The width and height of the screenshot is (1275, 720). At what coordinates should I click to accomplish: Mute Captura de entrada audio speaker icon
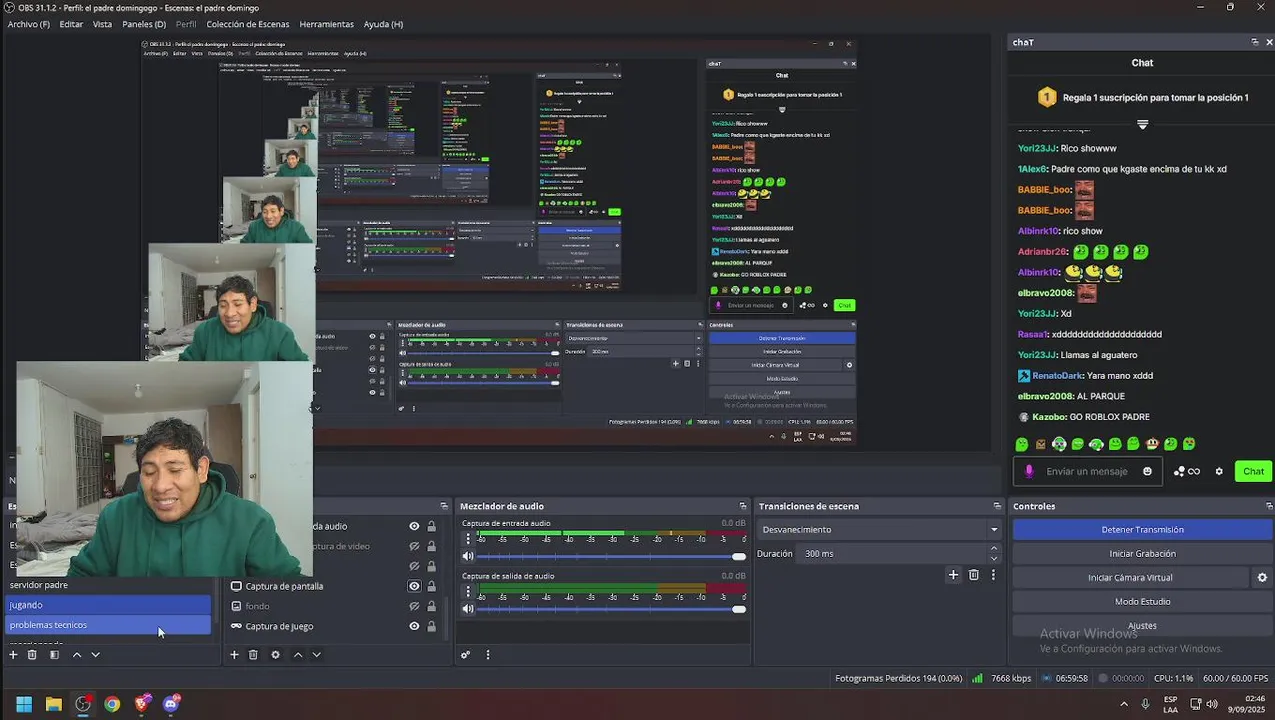468,556
